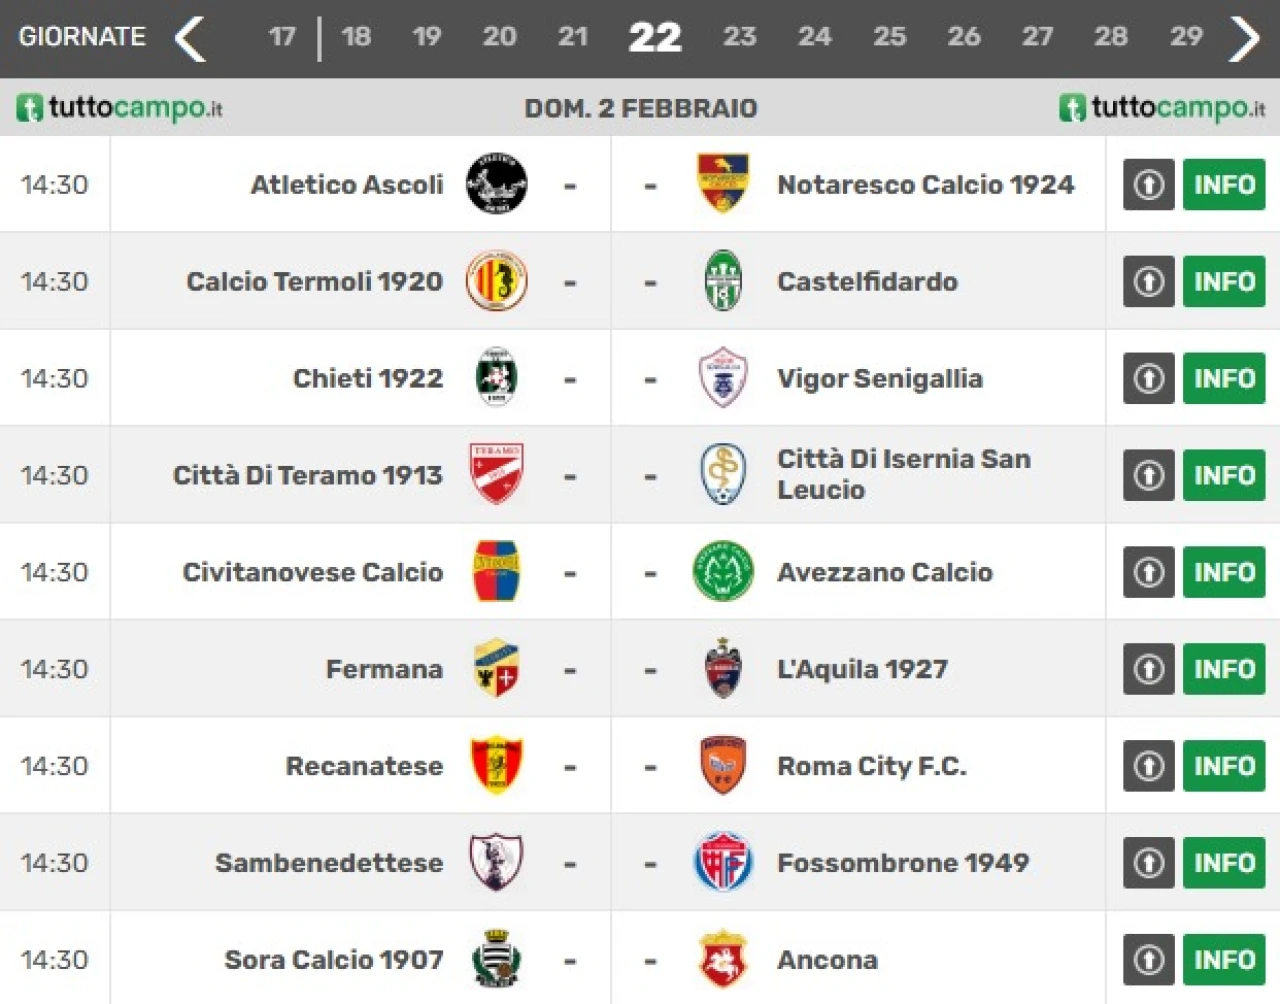Image resolution: width=1280 pixels, height=1004 pixels.
Task: Select giornata 29 in the top bar
Action: (x=1186, y=37)
